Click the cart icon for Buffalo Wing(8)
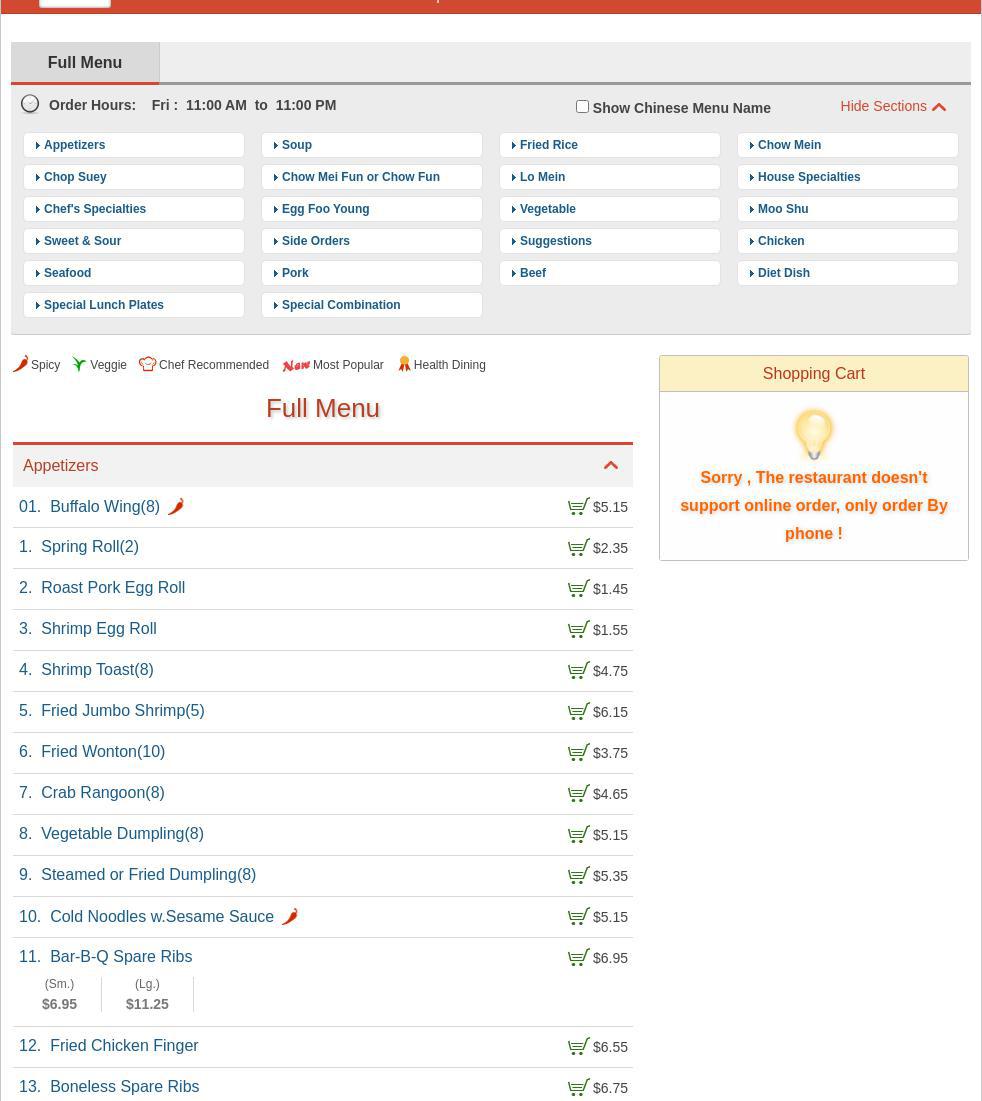The height and width of the screenshot is (1101, 982). click(578, 507)
